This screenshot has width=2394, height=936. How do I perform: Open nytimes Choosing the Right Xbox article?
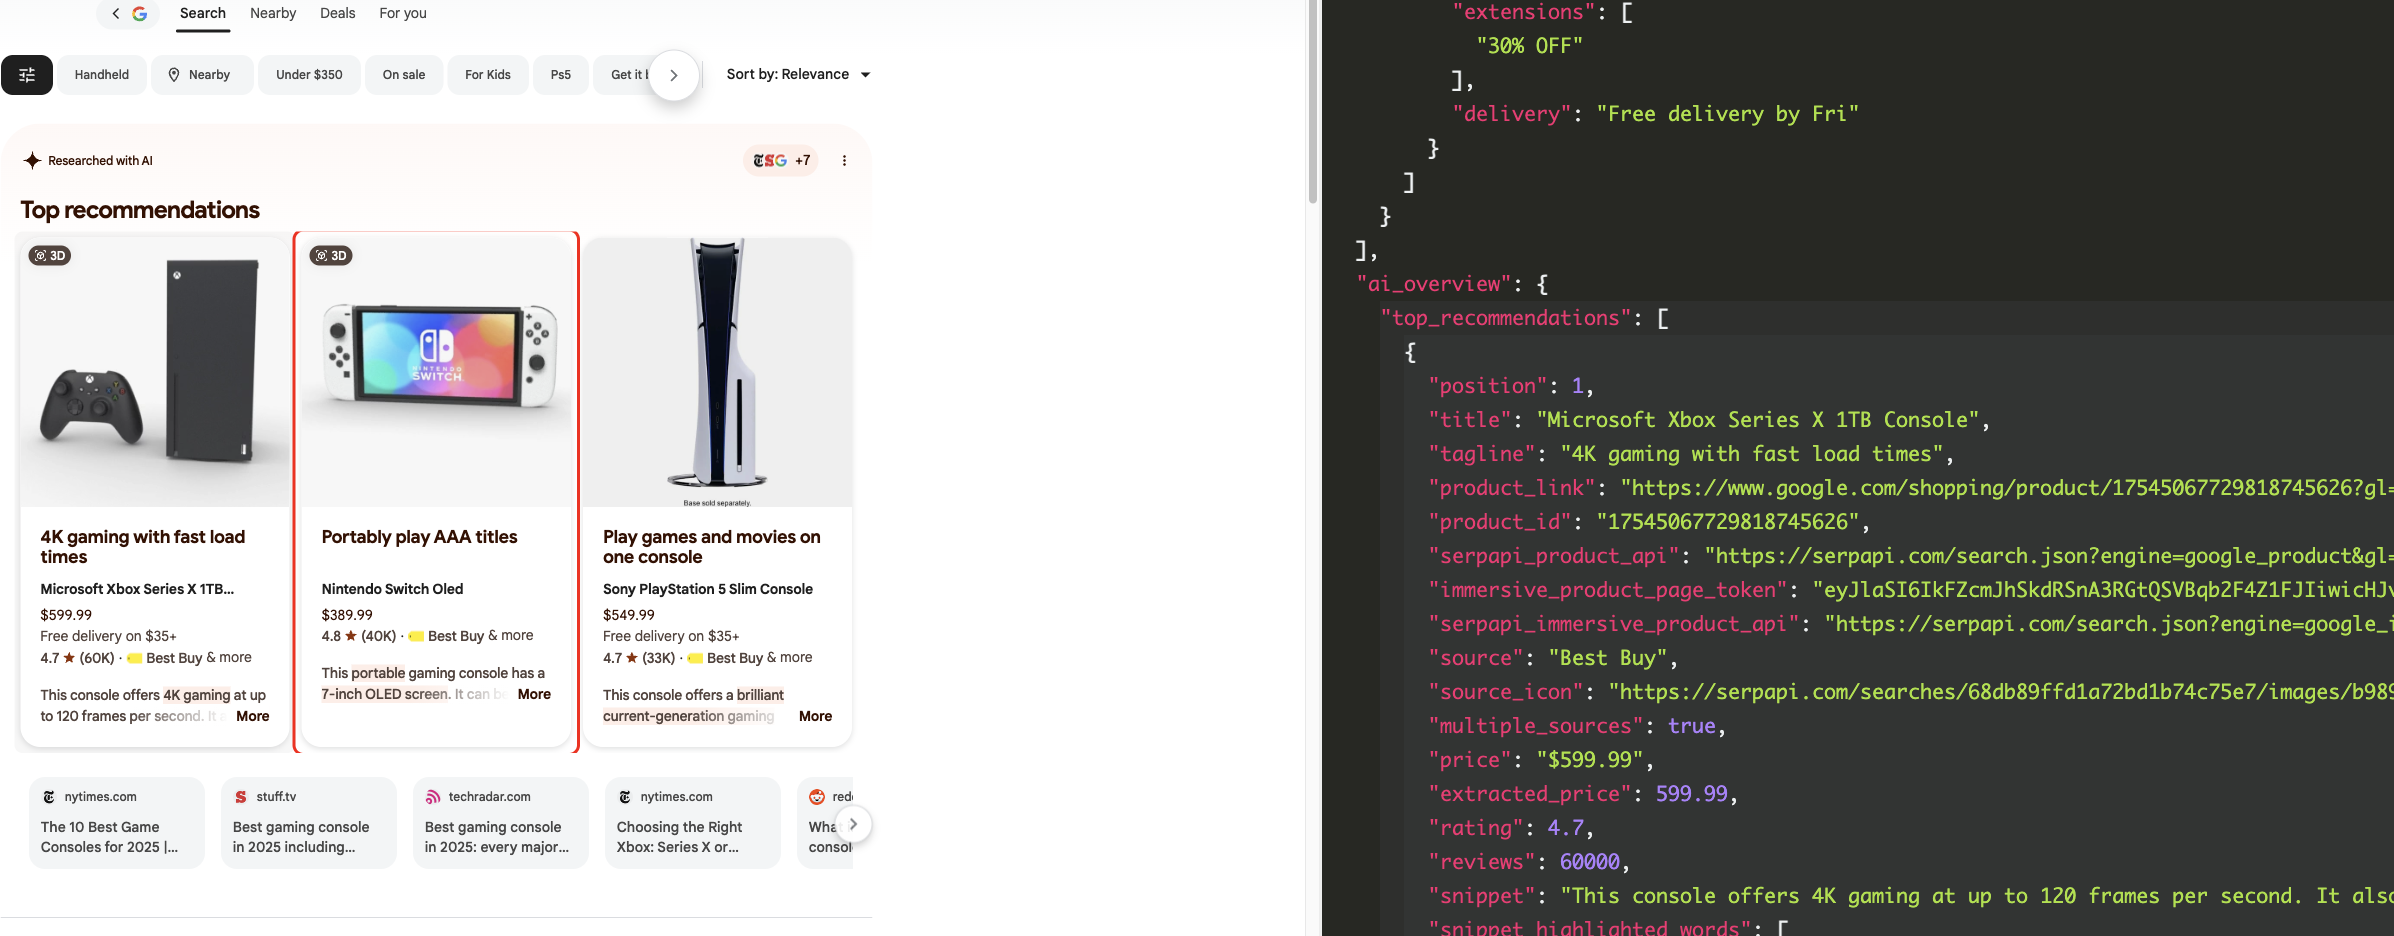693,822
